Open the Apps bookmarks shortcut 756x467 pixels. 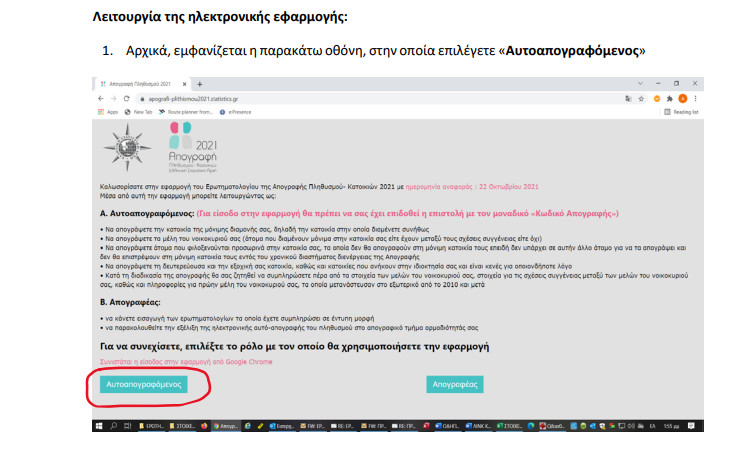[107, 113]
